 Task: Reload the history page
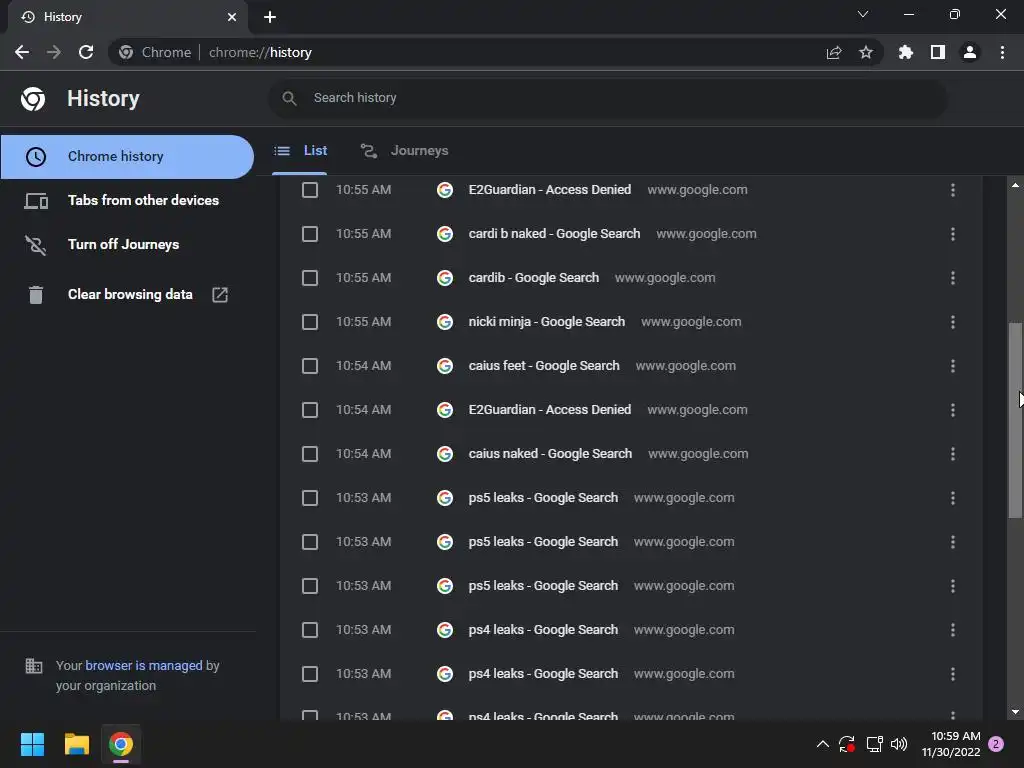pyautogui.click(x=86, y=52)
